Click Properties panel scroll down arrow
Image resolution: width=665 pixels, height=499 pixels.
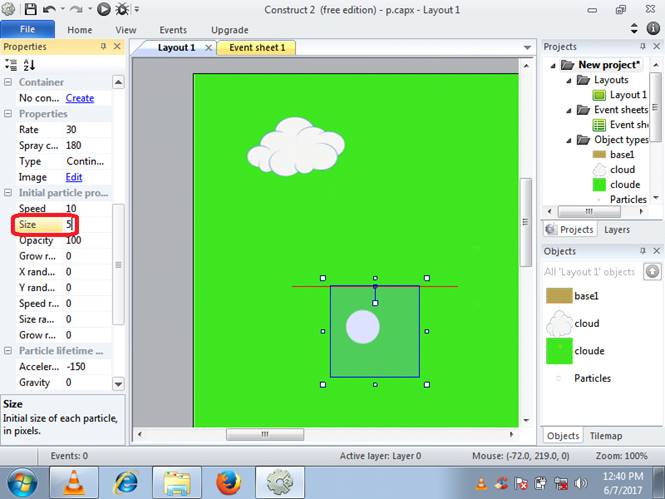(118, 384)
